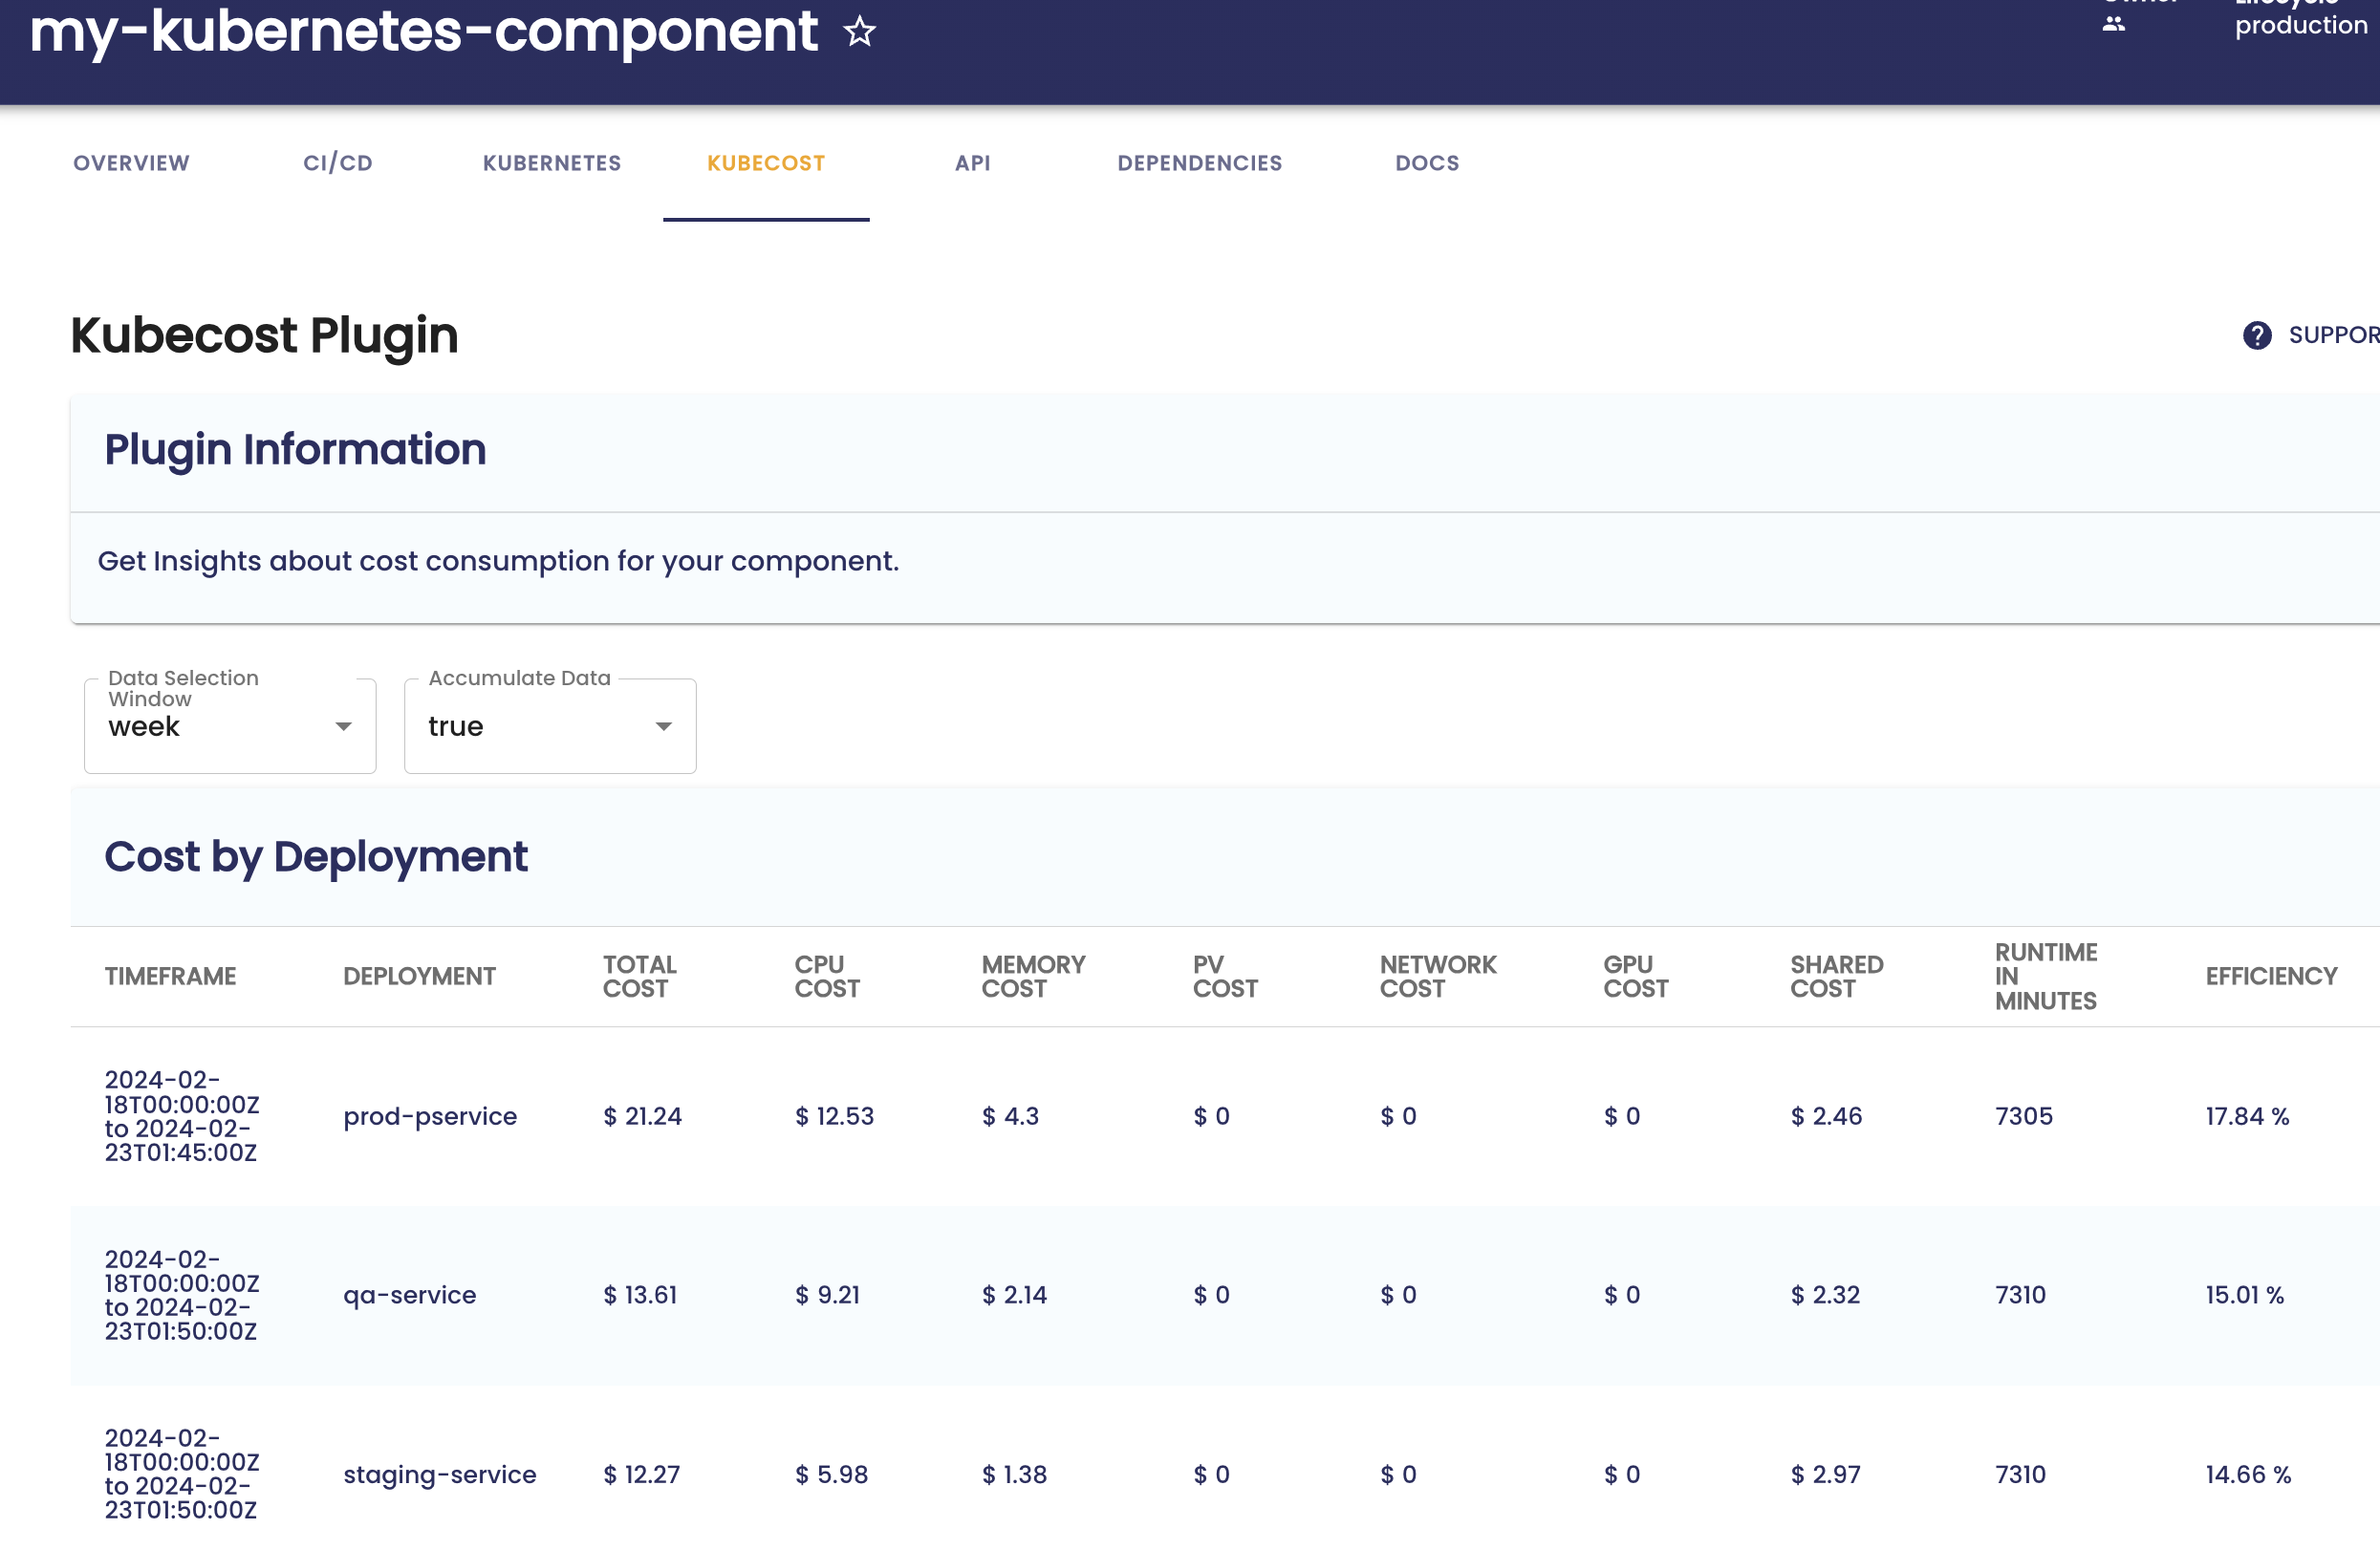Click the owner group icon in header

click(2113, 24)
